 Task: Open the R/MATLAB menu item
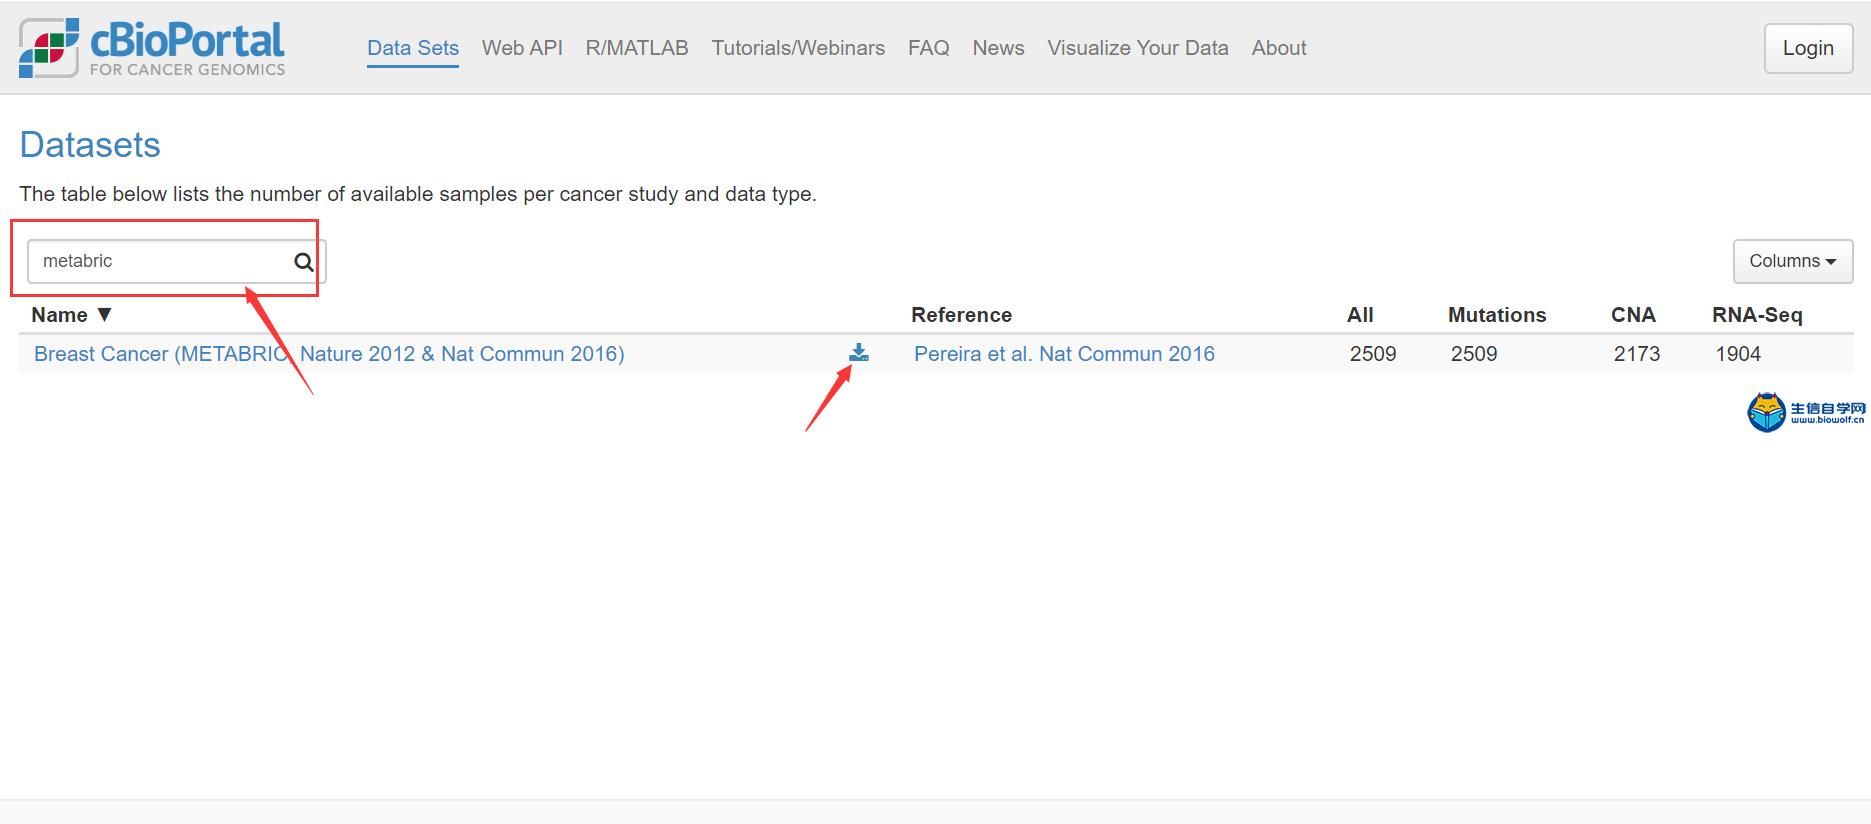(x=637, y=48)
